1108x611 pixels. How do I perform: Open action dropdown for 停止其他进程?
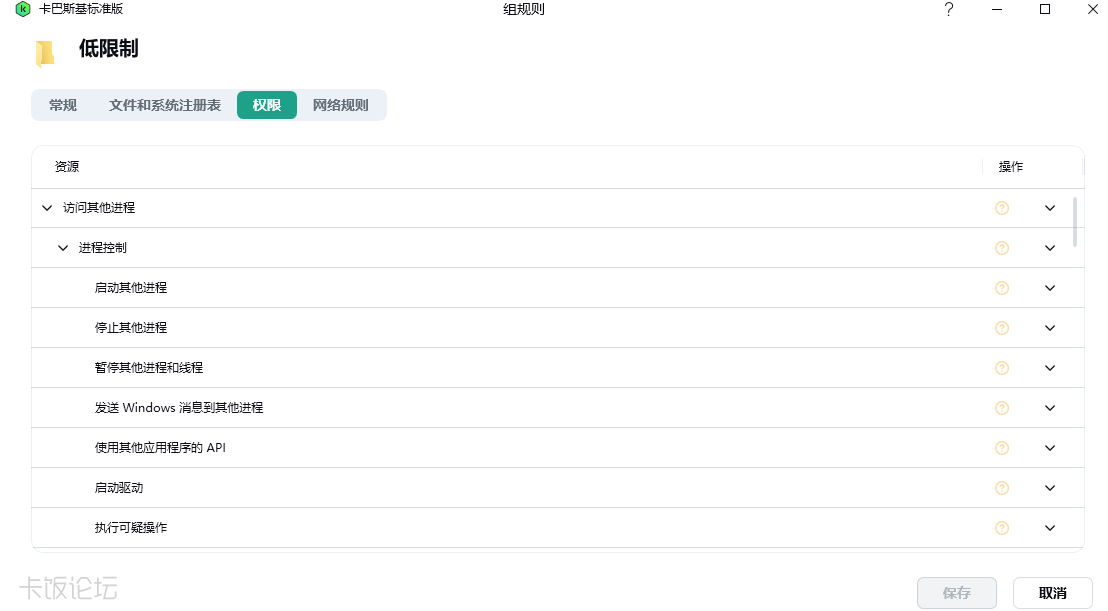[x=1050, y=328]
